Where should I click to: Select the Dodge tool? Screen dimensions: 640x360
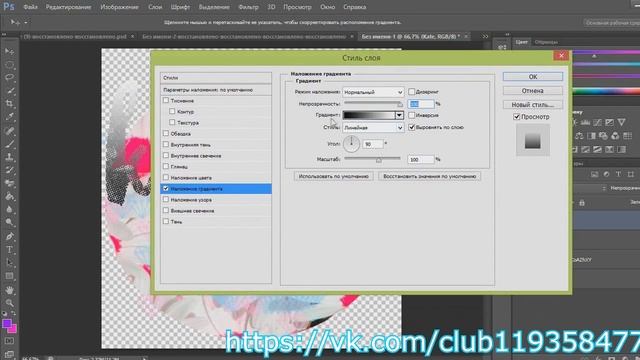(x=9, y=222)
